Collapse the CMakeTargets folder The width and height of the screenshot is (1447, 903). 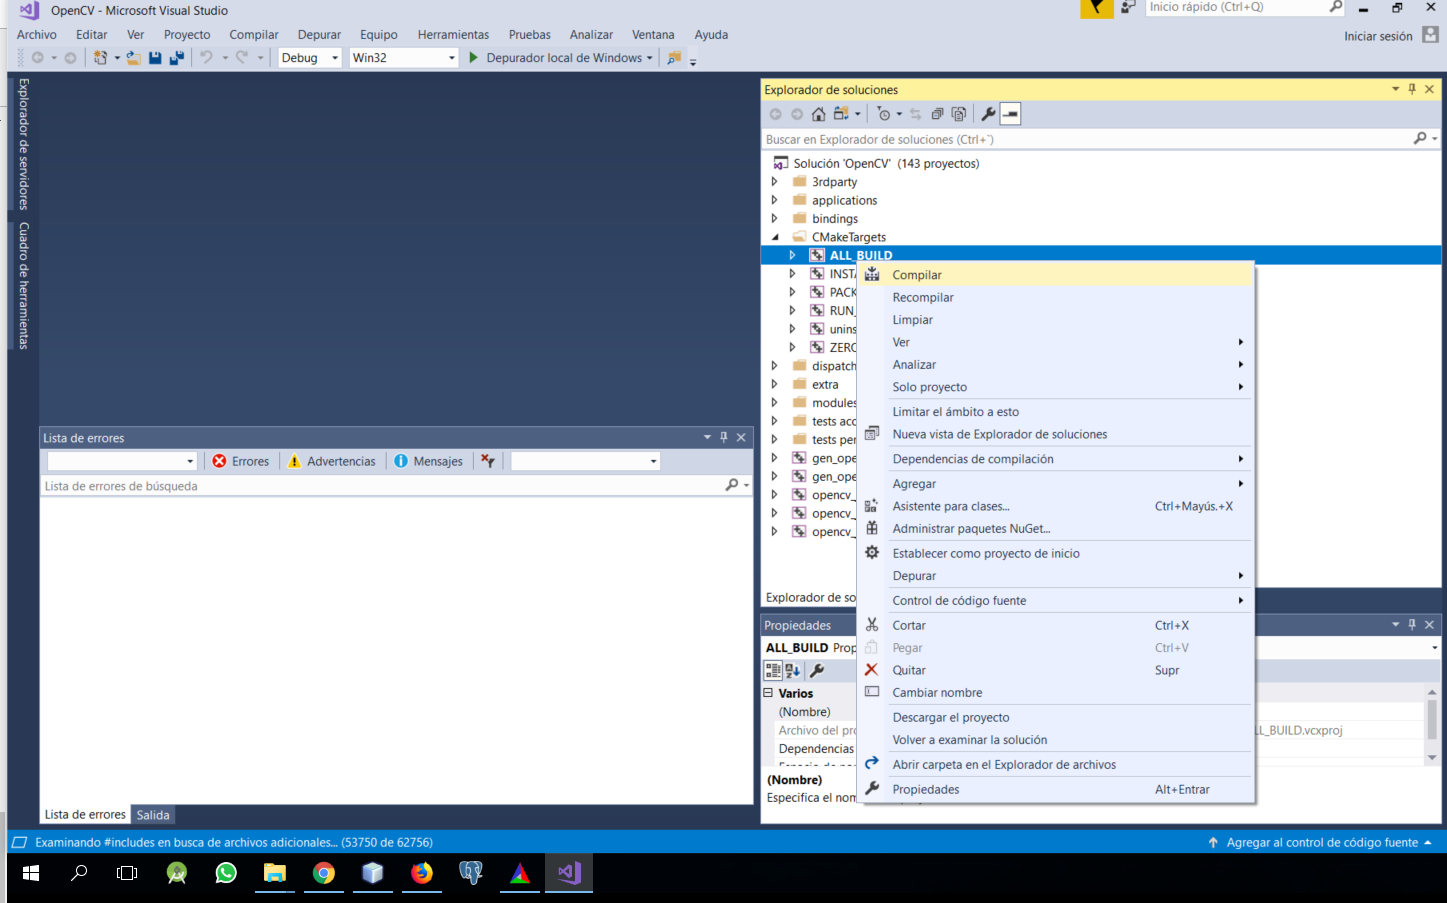click(775, 237)
